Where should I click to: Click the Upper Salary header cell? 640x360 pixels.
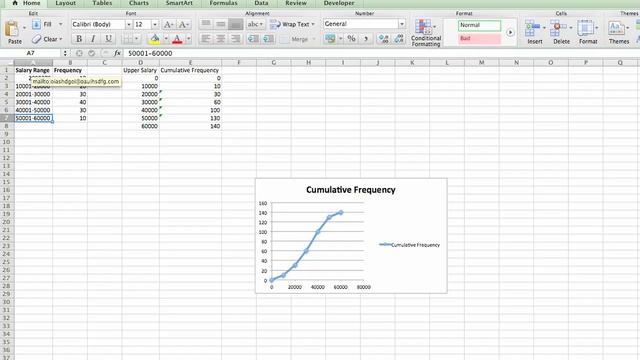coord(140,70)
